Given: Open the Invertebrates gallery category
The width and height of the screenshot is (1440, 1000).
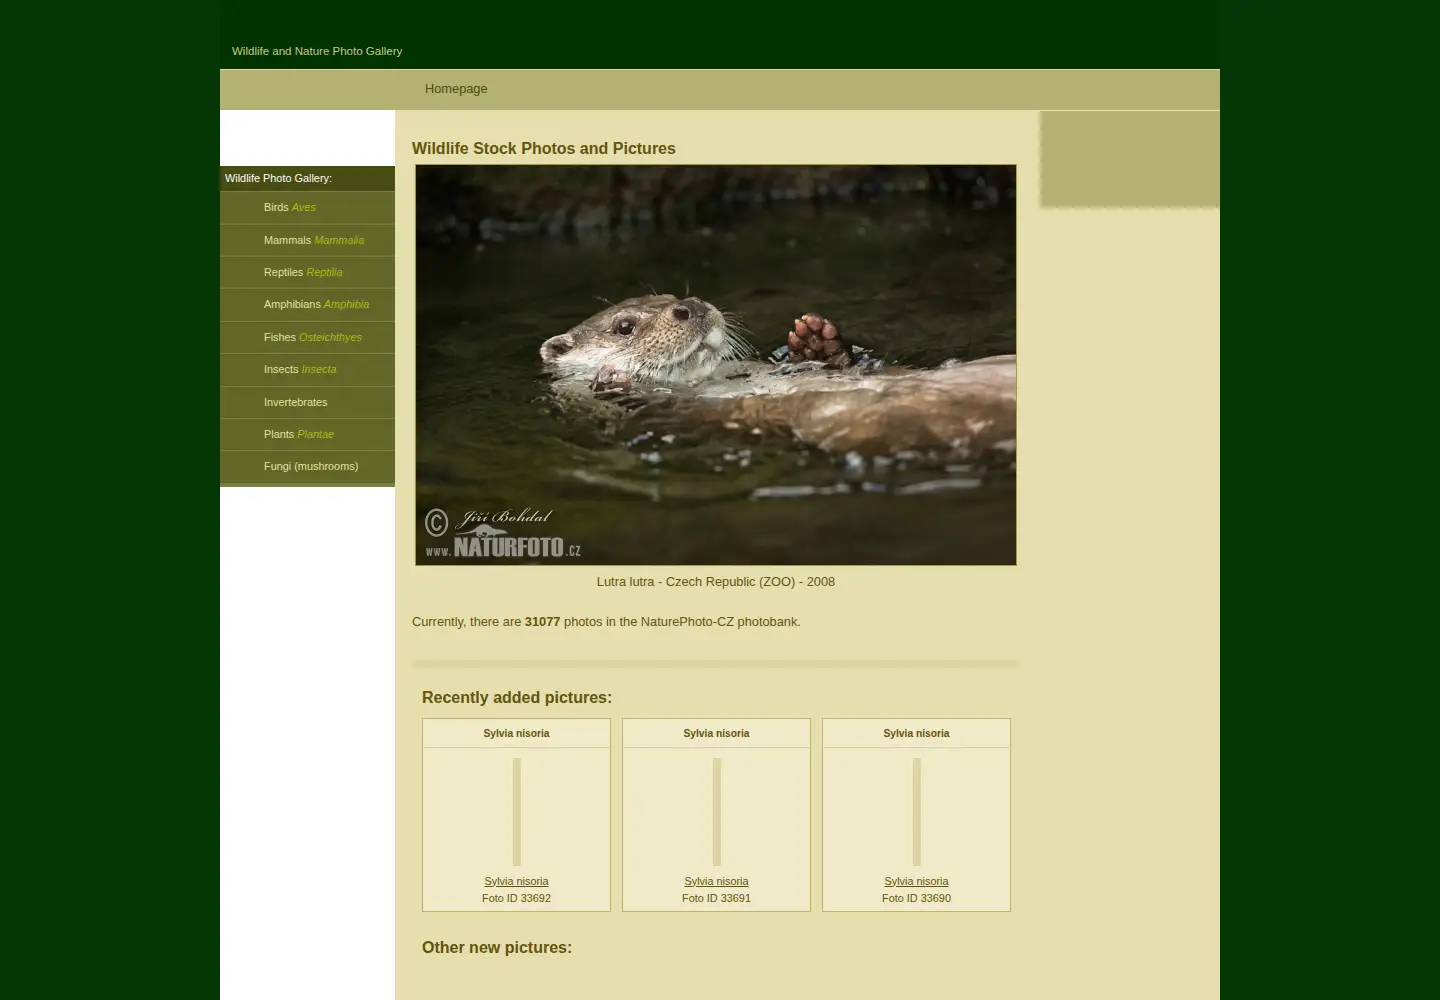Looking at the screenshot, I should [307, 402].
